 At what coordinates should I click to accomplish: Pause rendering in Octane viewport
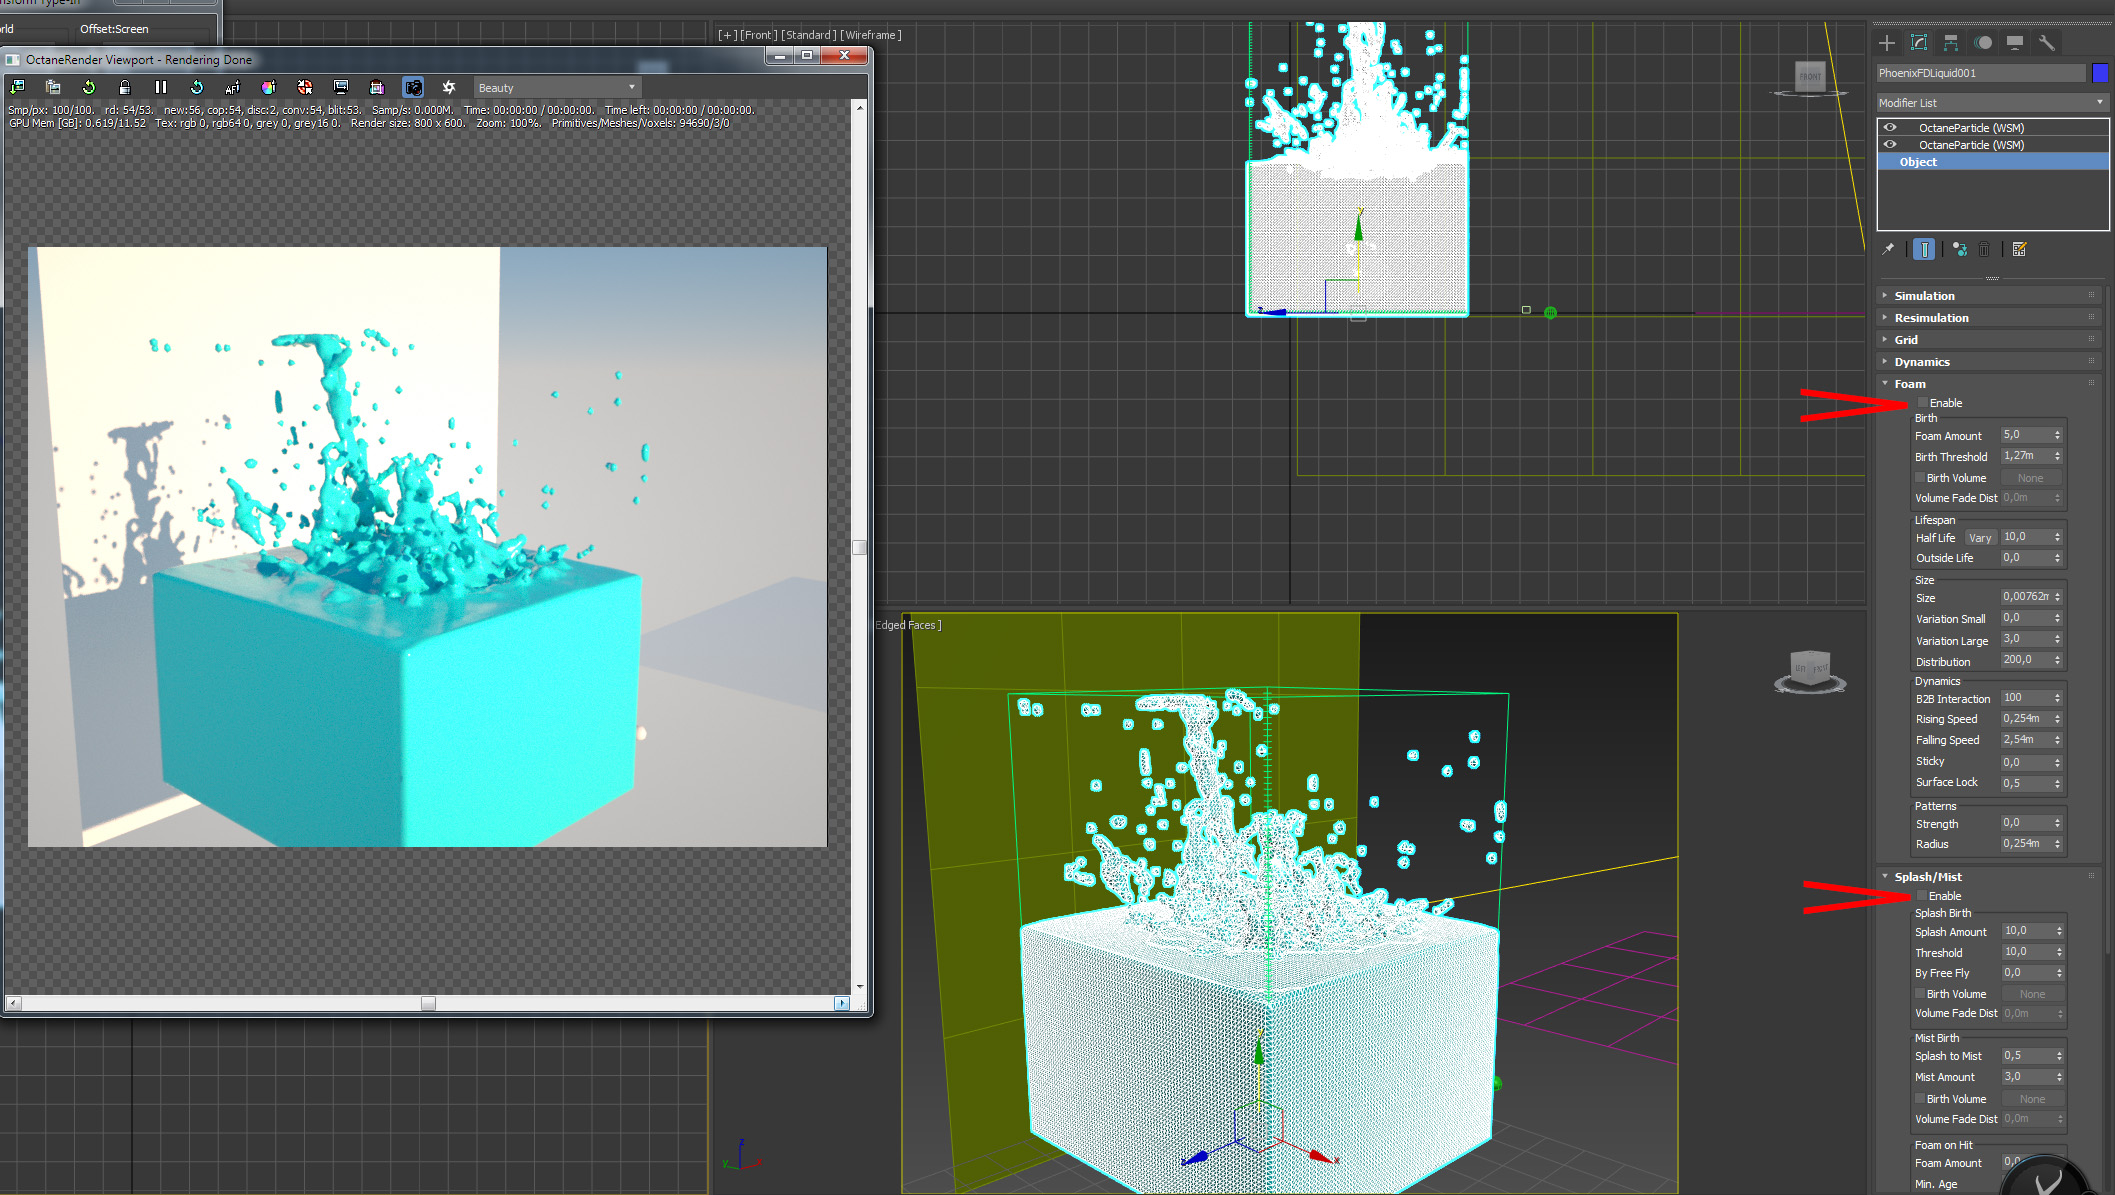click(160, 88)
